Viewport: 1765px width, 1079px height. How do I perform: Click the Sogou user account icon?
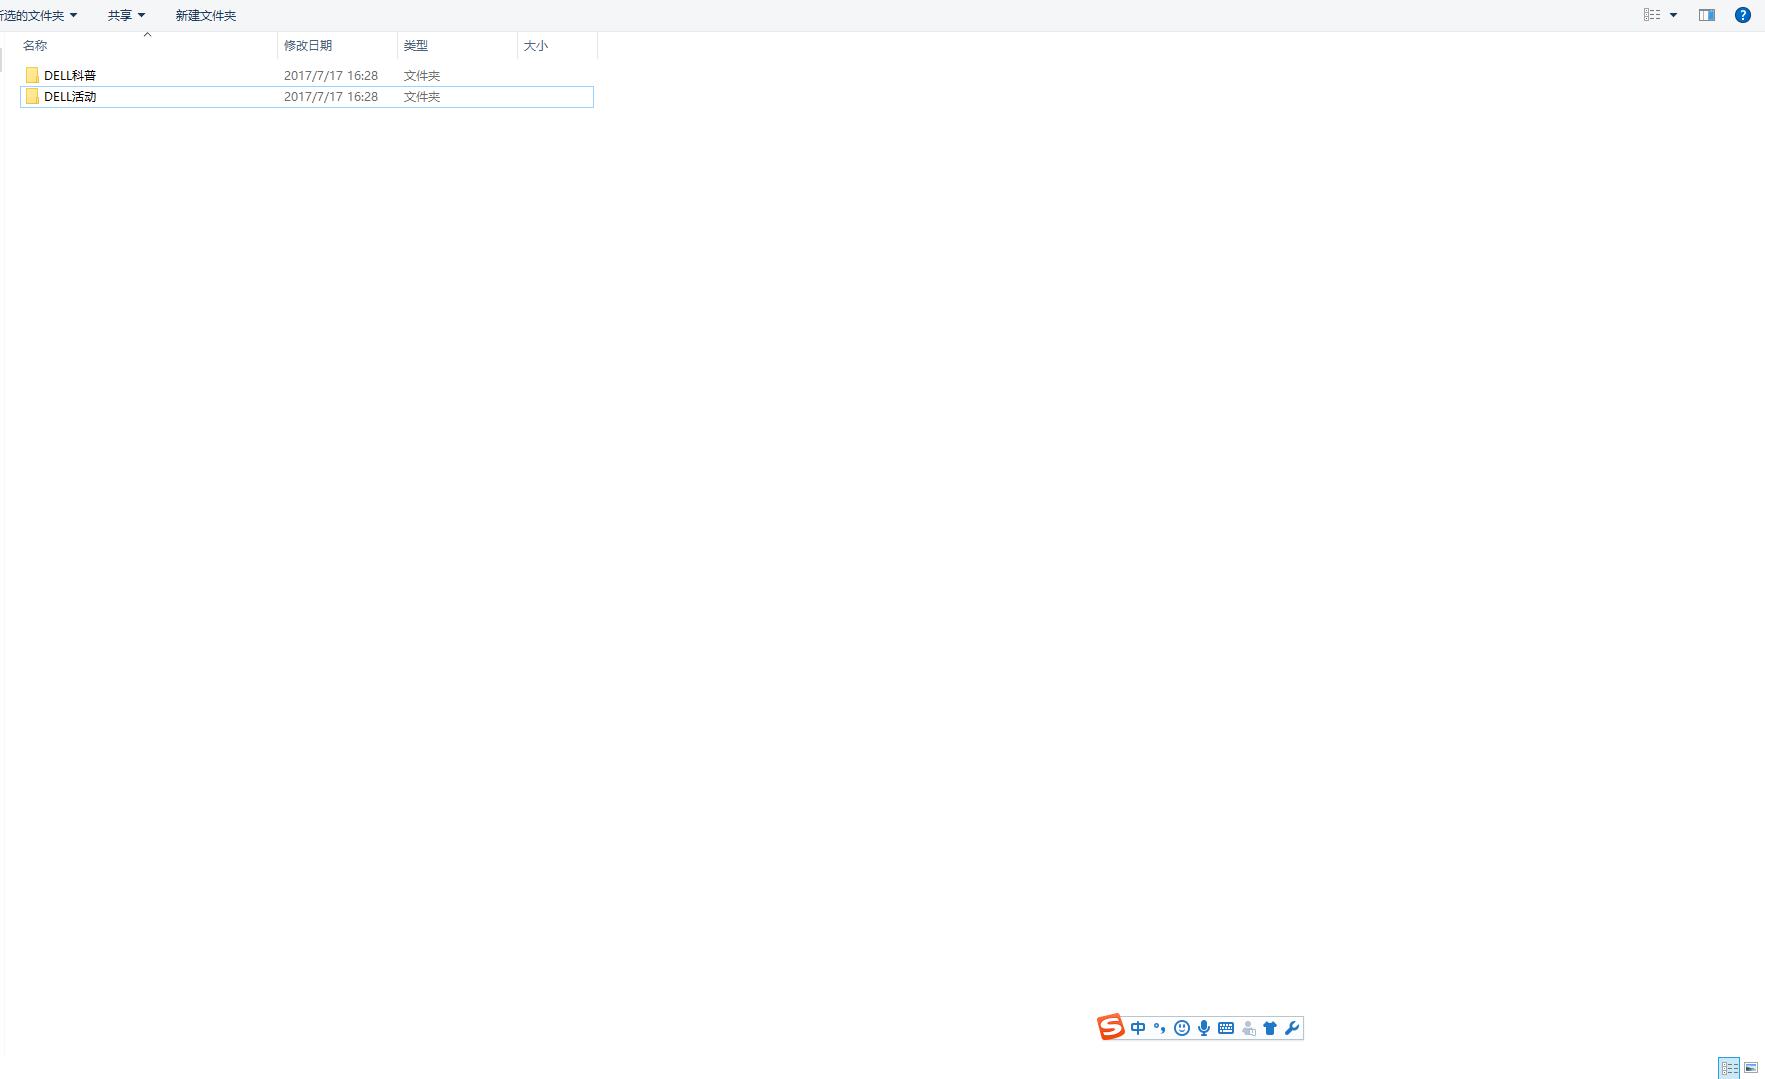pos(1248,1028)
